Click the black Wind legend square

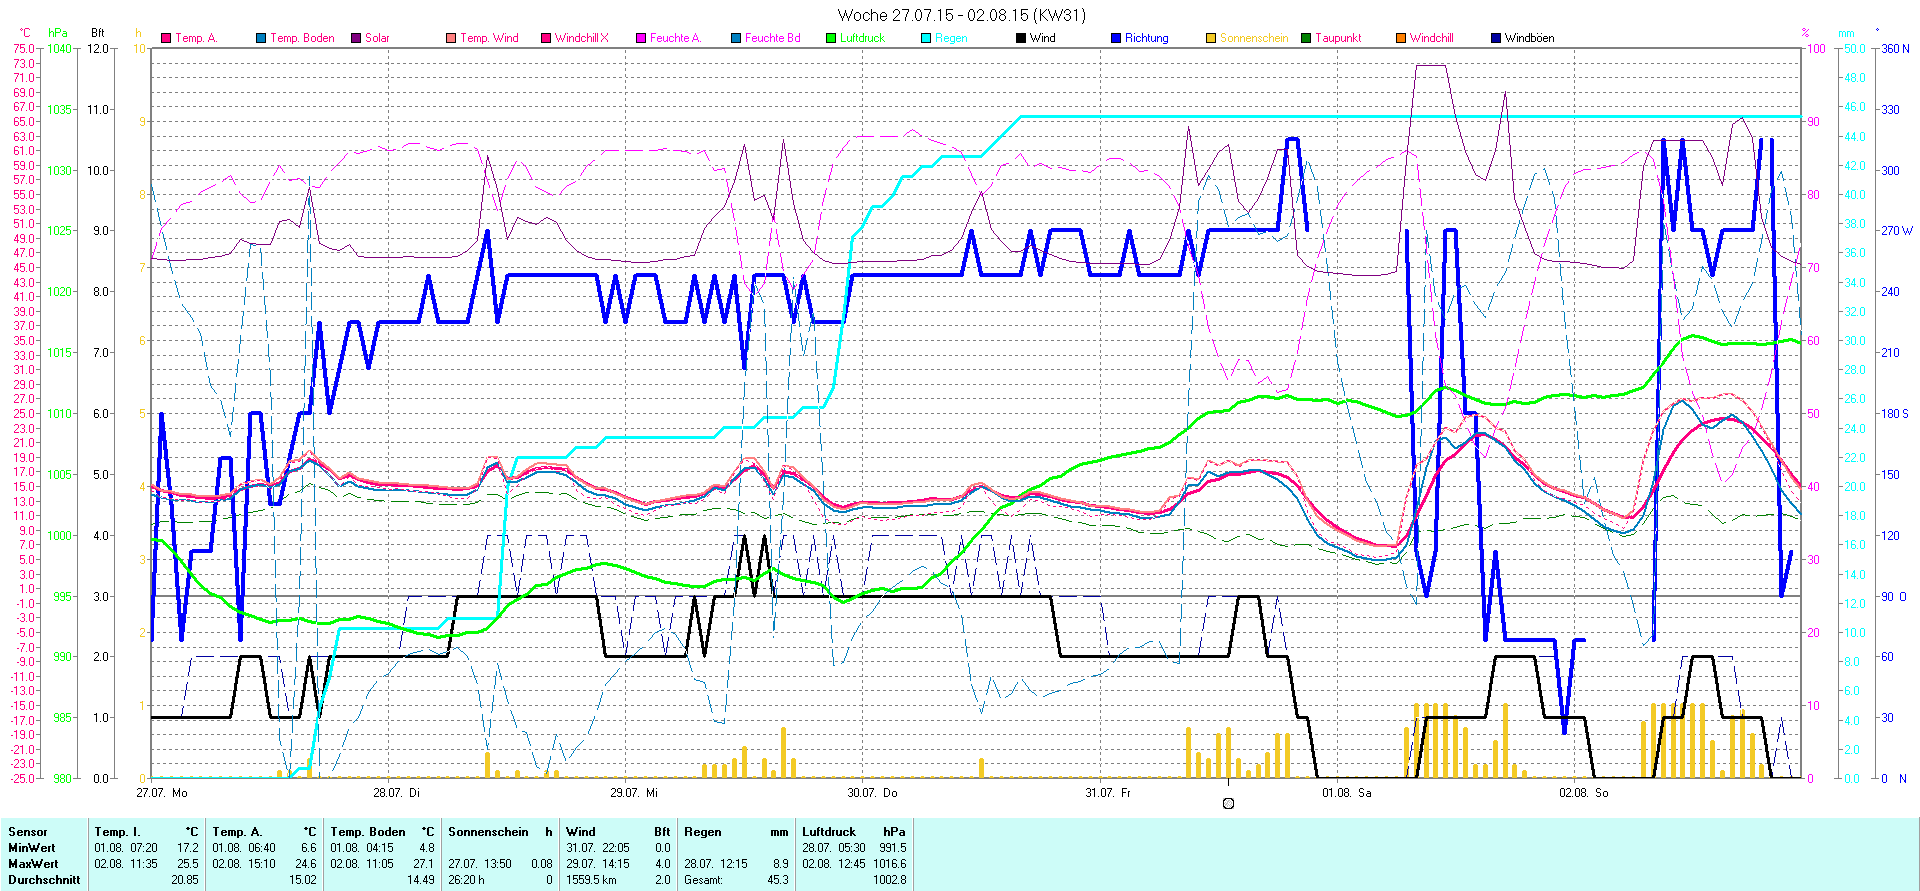point(1021,38)
